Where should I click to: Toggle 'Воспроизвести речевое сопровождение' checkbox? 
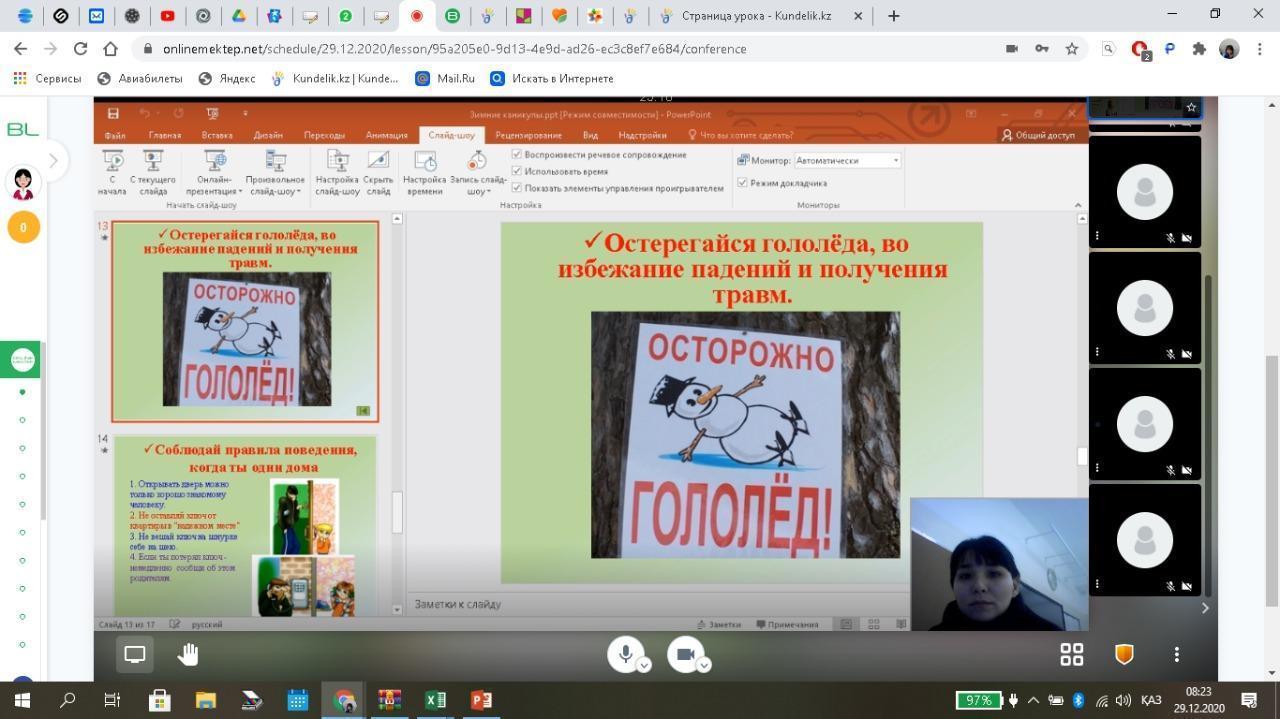pyautogui.click(x=517, y=155)
